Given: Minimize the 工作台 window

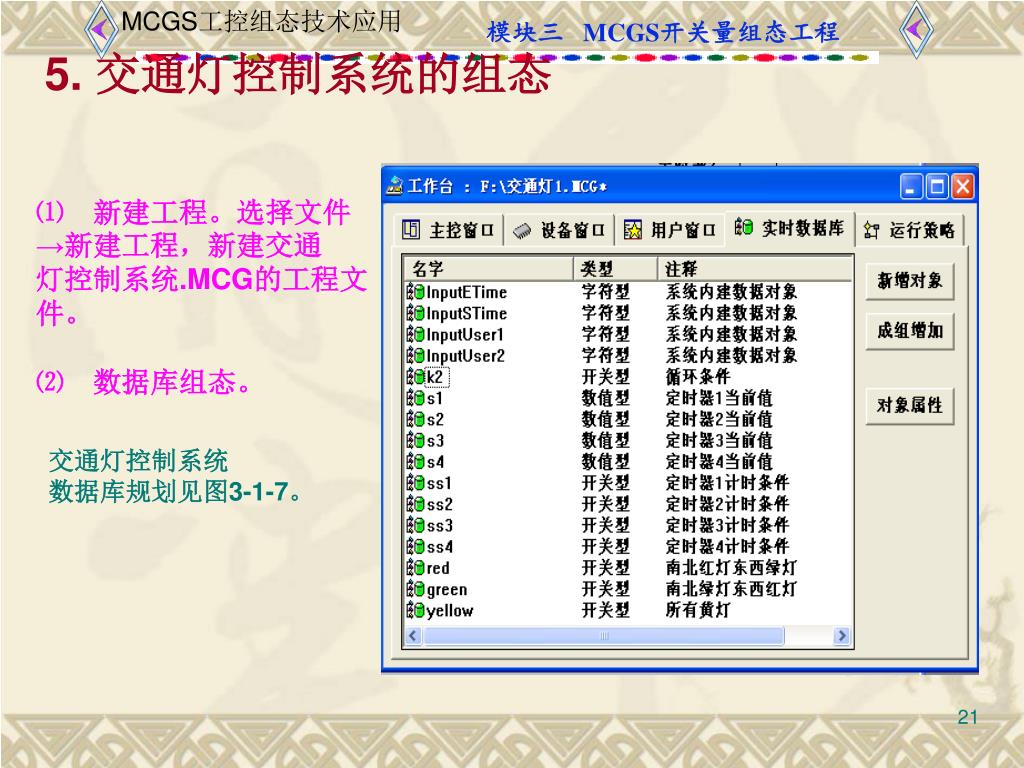Looking at the screenshot, I should [912, 187].
